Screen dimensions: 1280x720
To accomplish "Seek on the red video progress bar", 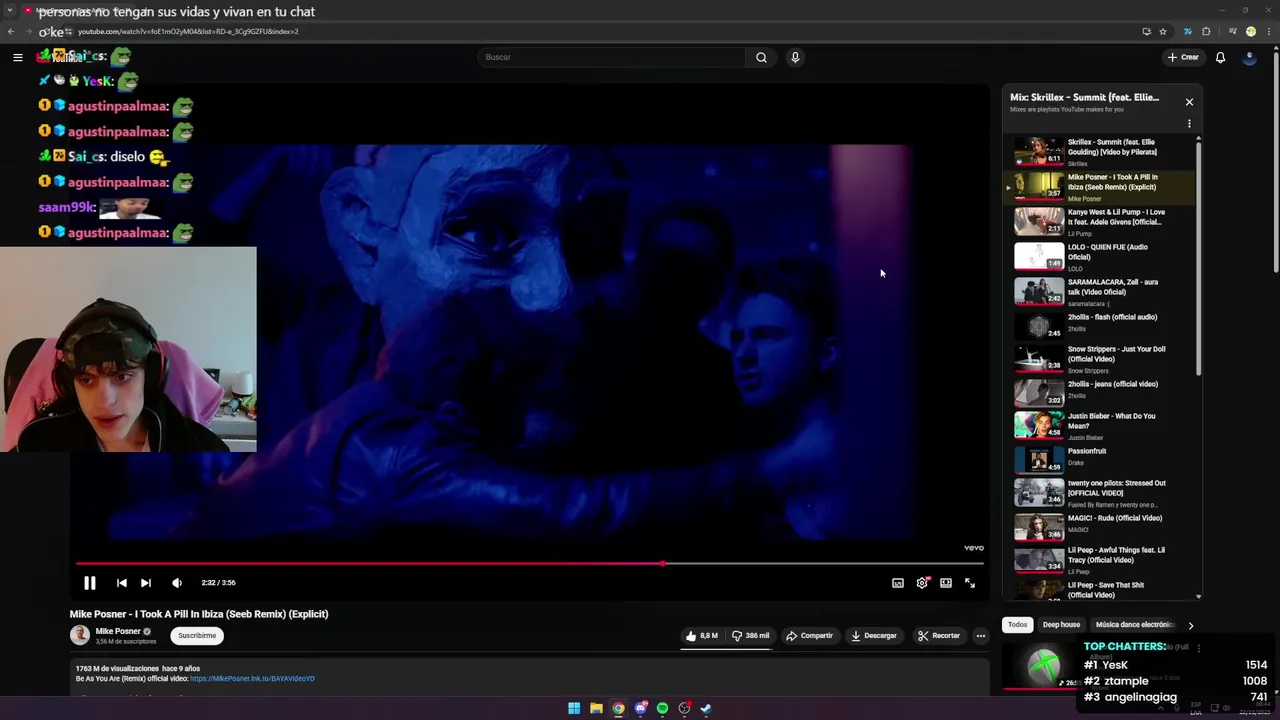I will (x=529, y=564).
